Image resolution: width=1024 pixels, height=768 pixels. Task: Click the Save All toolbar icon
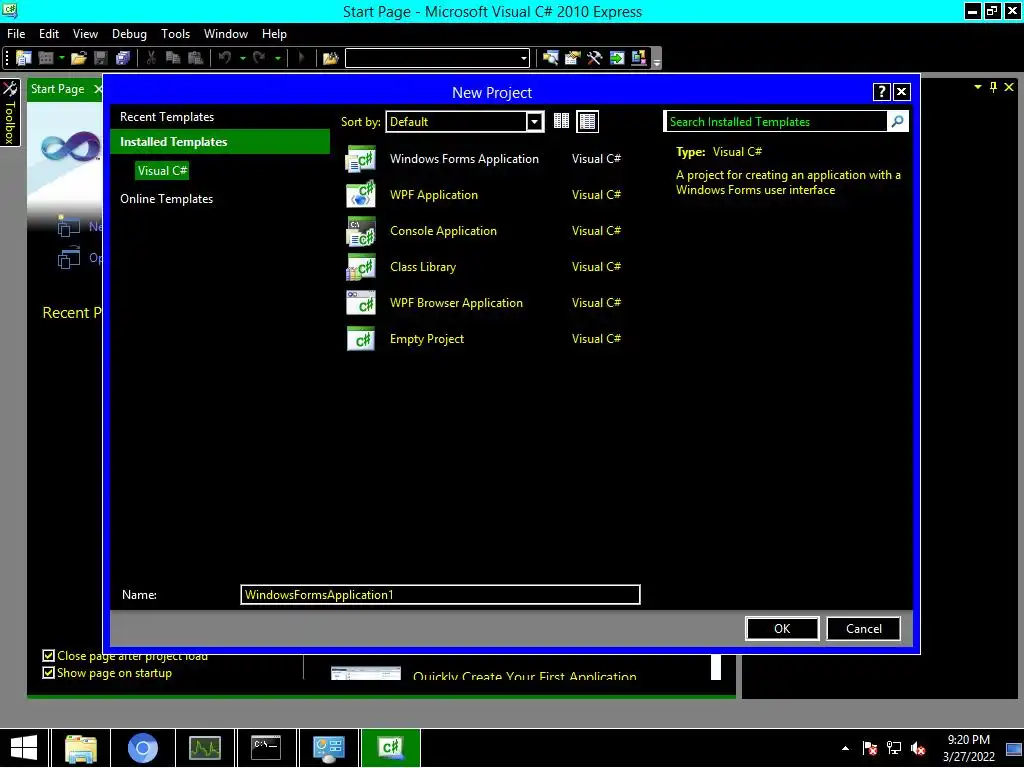pos(122,58)
